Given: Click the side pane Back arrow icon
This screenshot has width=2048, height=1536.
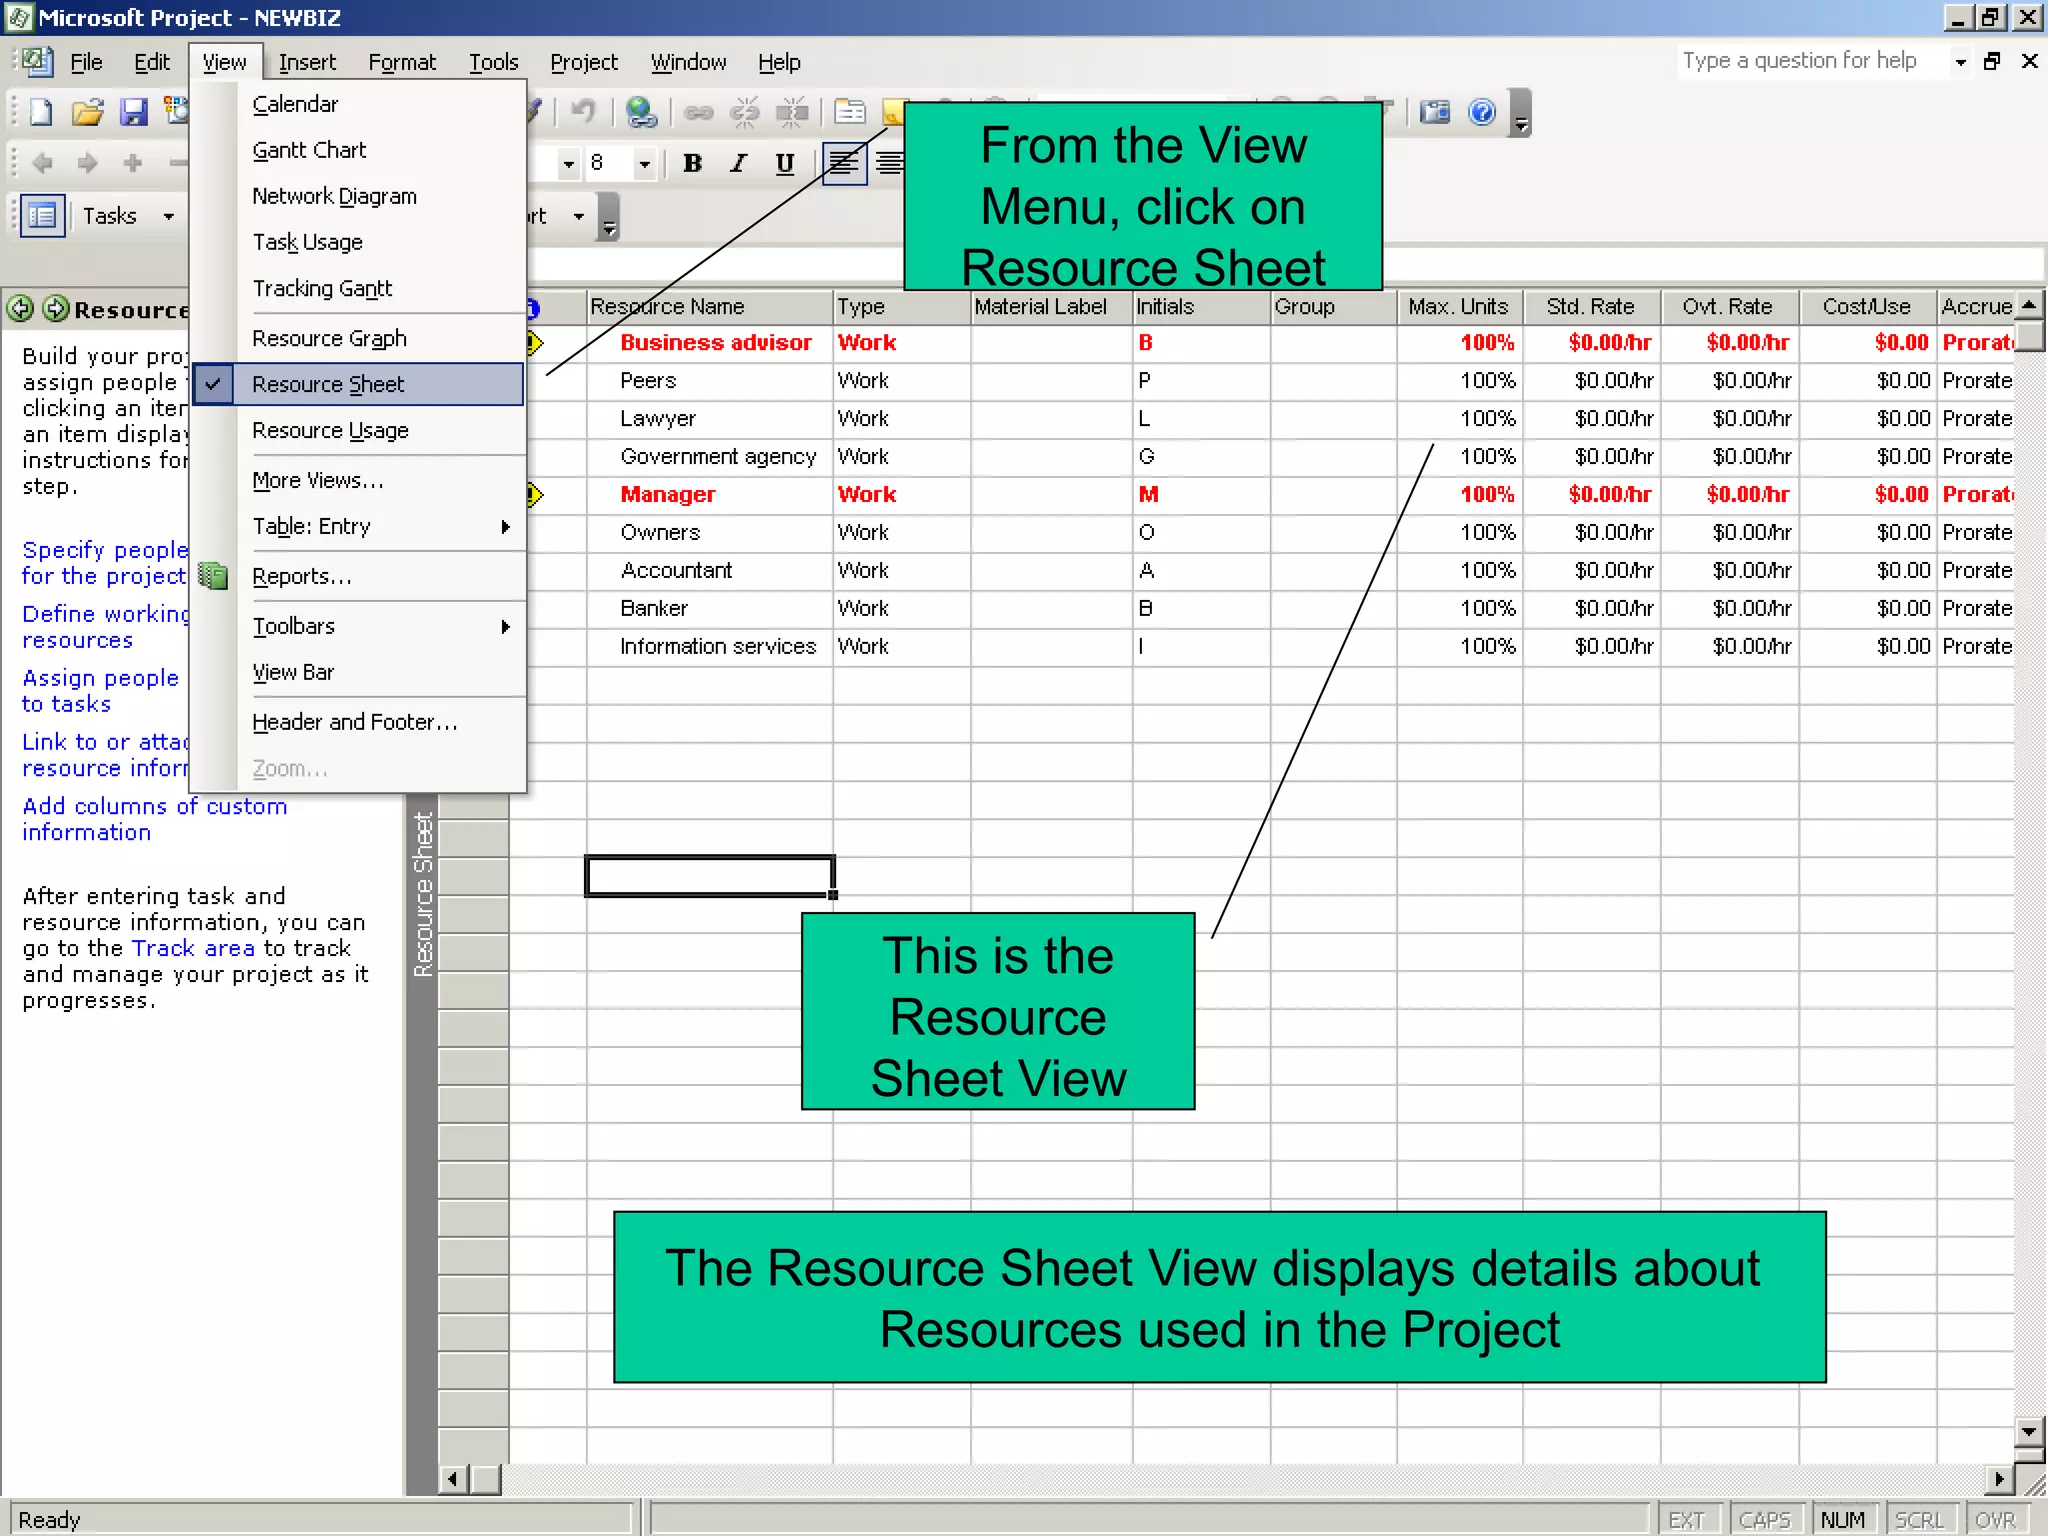Looking at the screenshot, I should (21, 308).
